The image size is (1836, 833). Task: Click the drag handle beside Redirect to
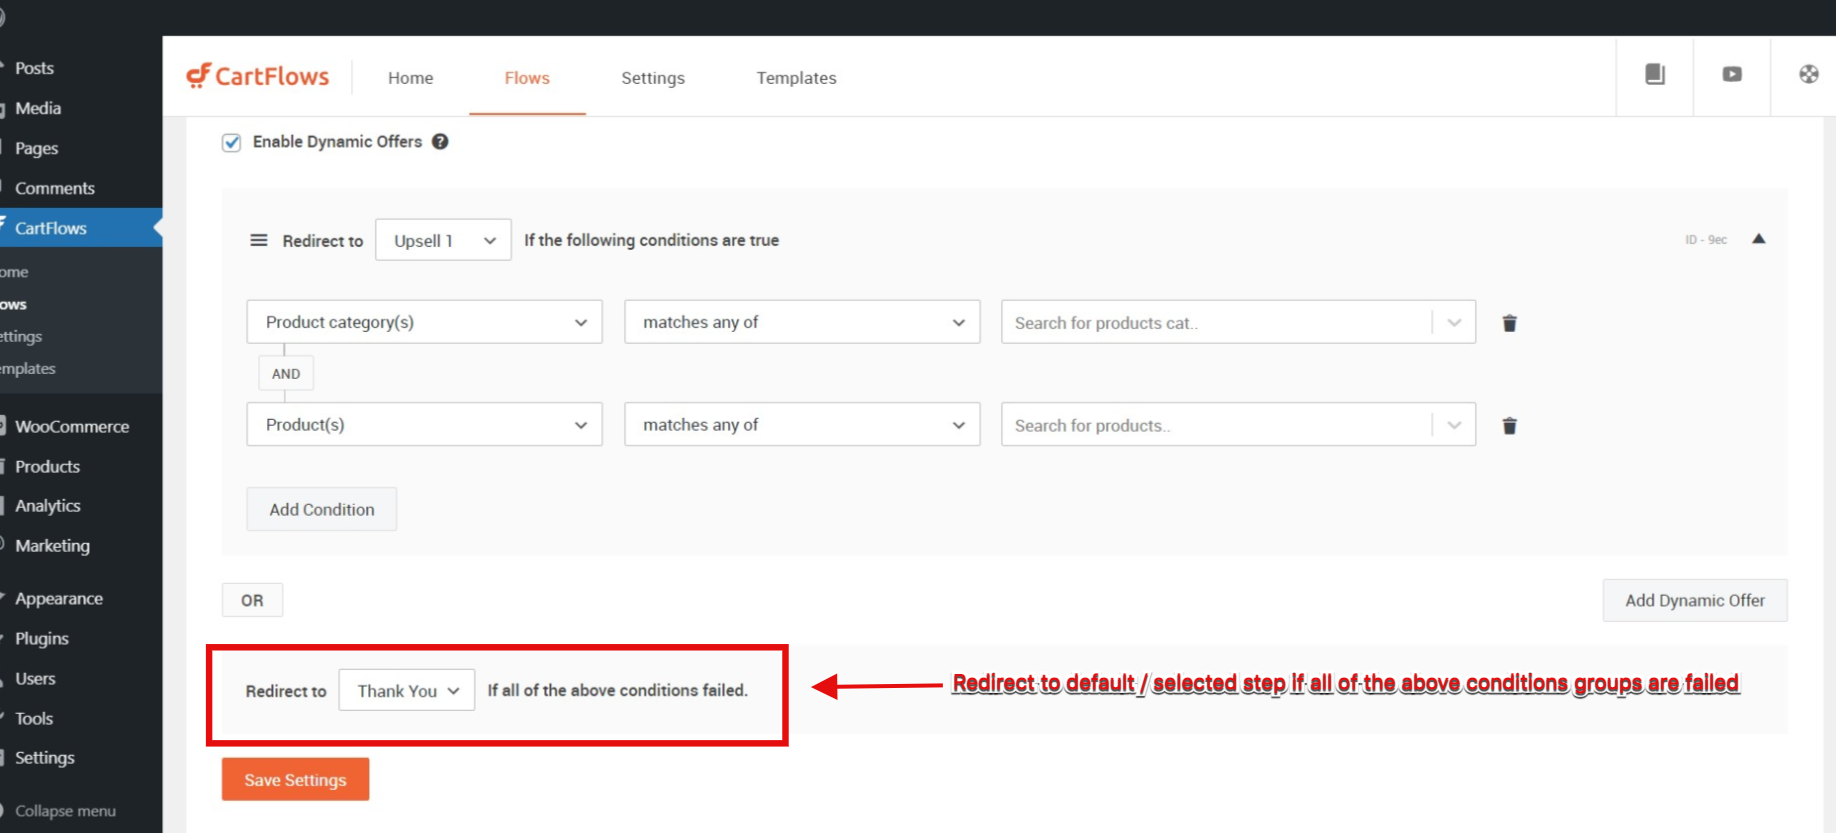pyautogui.click(x=259, y=240)
